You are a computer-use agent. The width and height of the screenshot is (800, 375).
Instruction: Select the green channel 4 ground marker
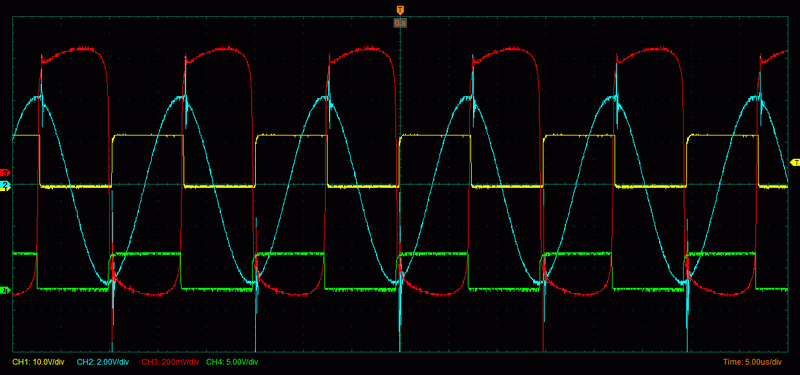6,290
